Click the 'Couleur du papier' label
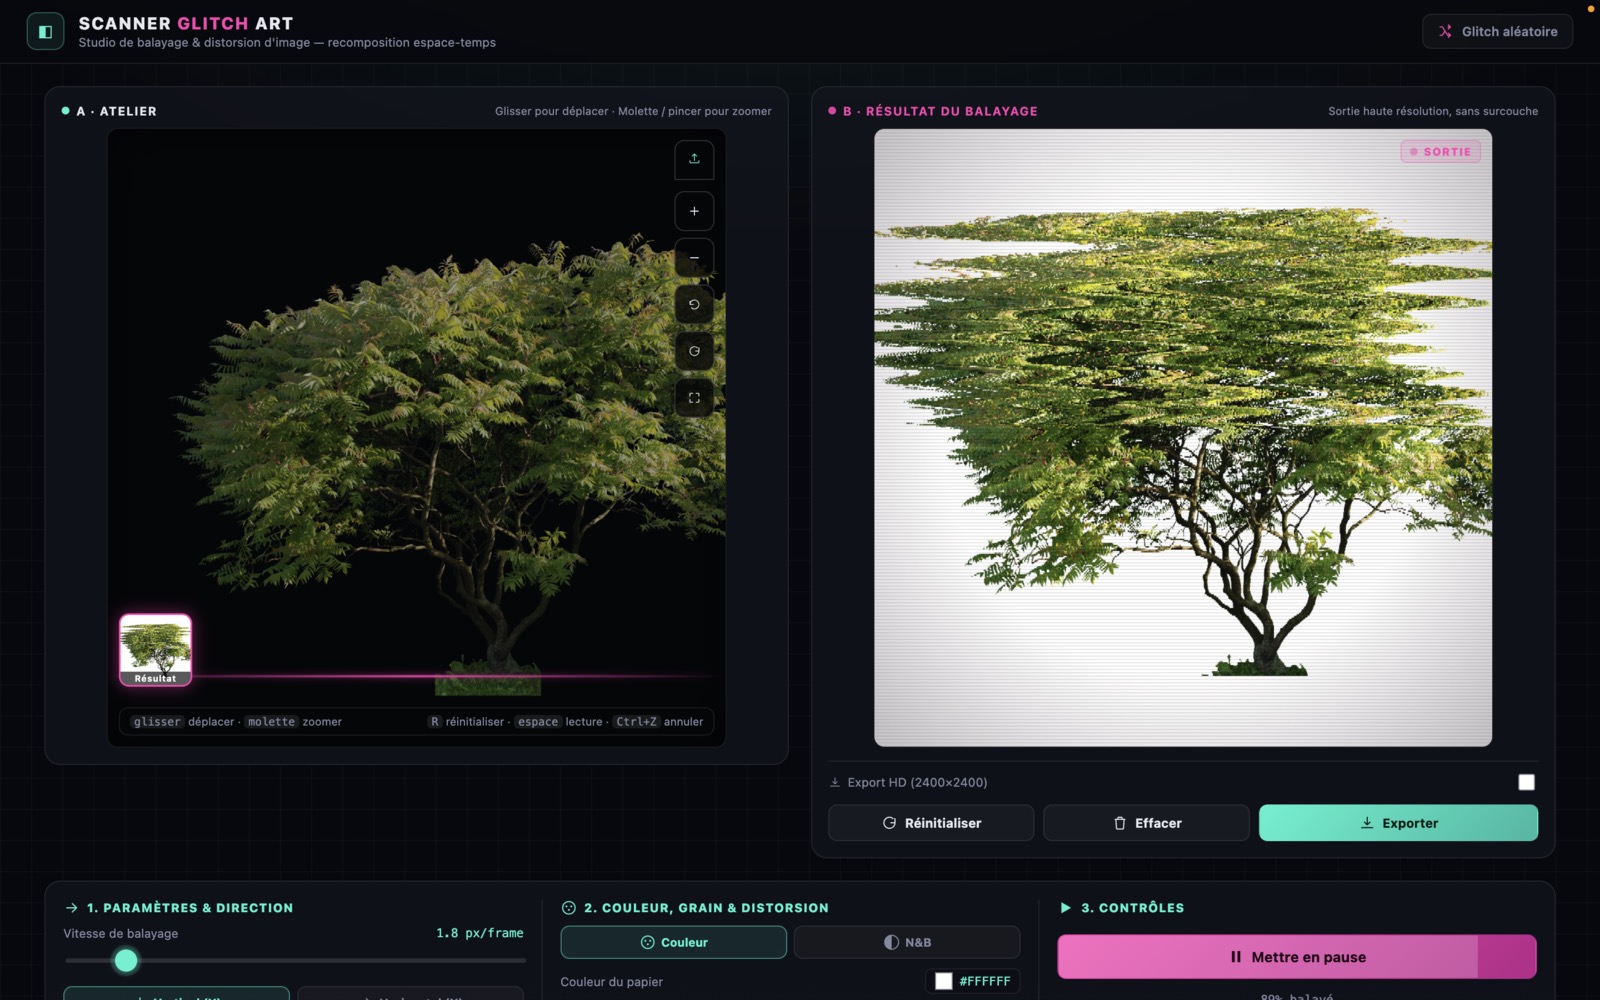Viewport: 1600px width, 1000px height. 612,982
